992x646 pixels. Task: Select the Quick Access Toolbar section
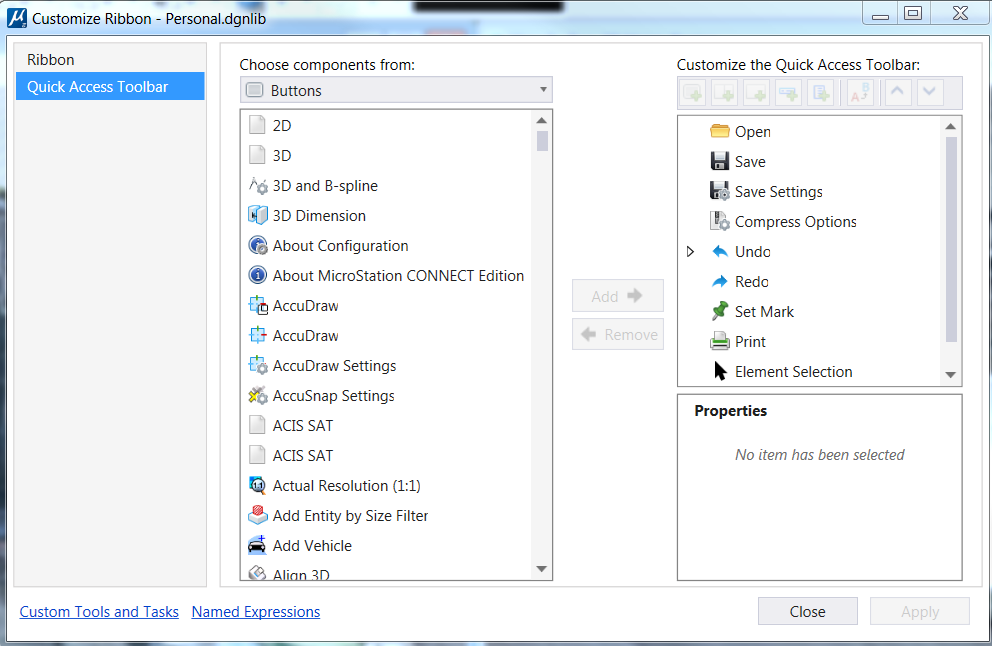[110, 87]
